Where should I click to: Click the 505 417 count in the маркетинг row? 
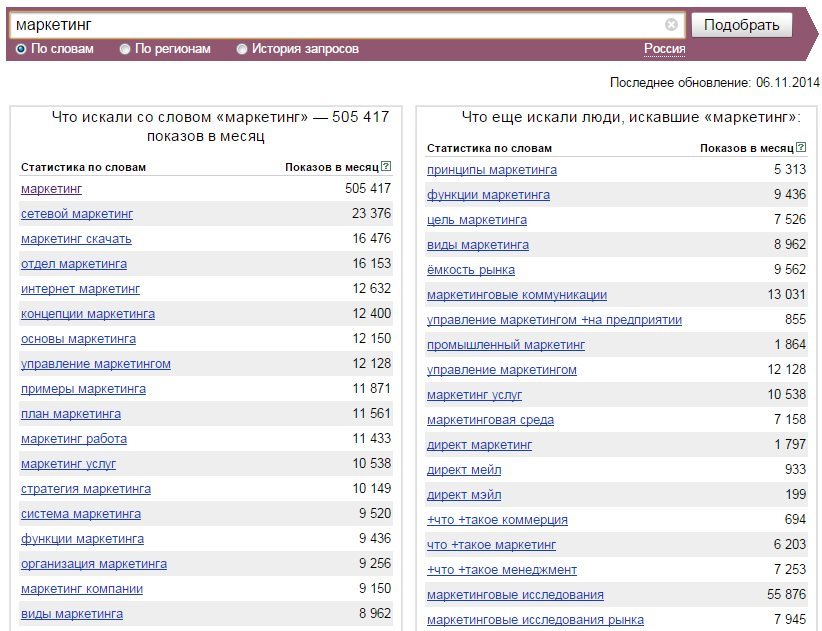[x=368, y=188]
